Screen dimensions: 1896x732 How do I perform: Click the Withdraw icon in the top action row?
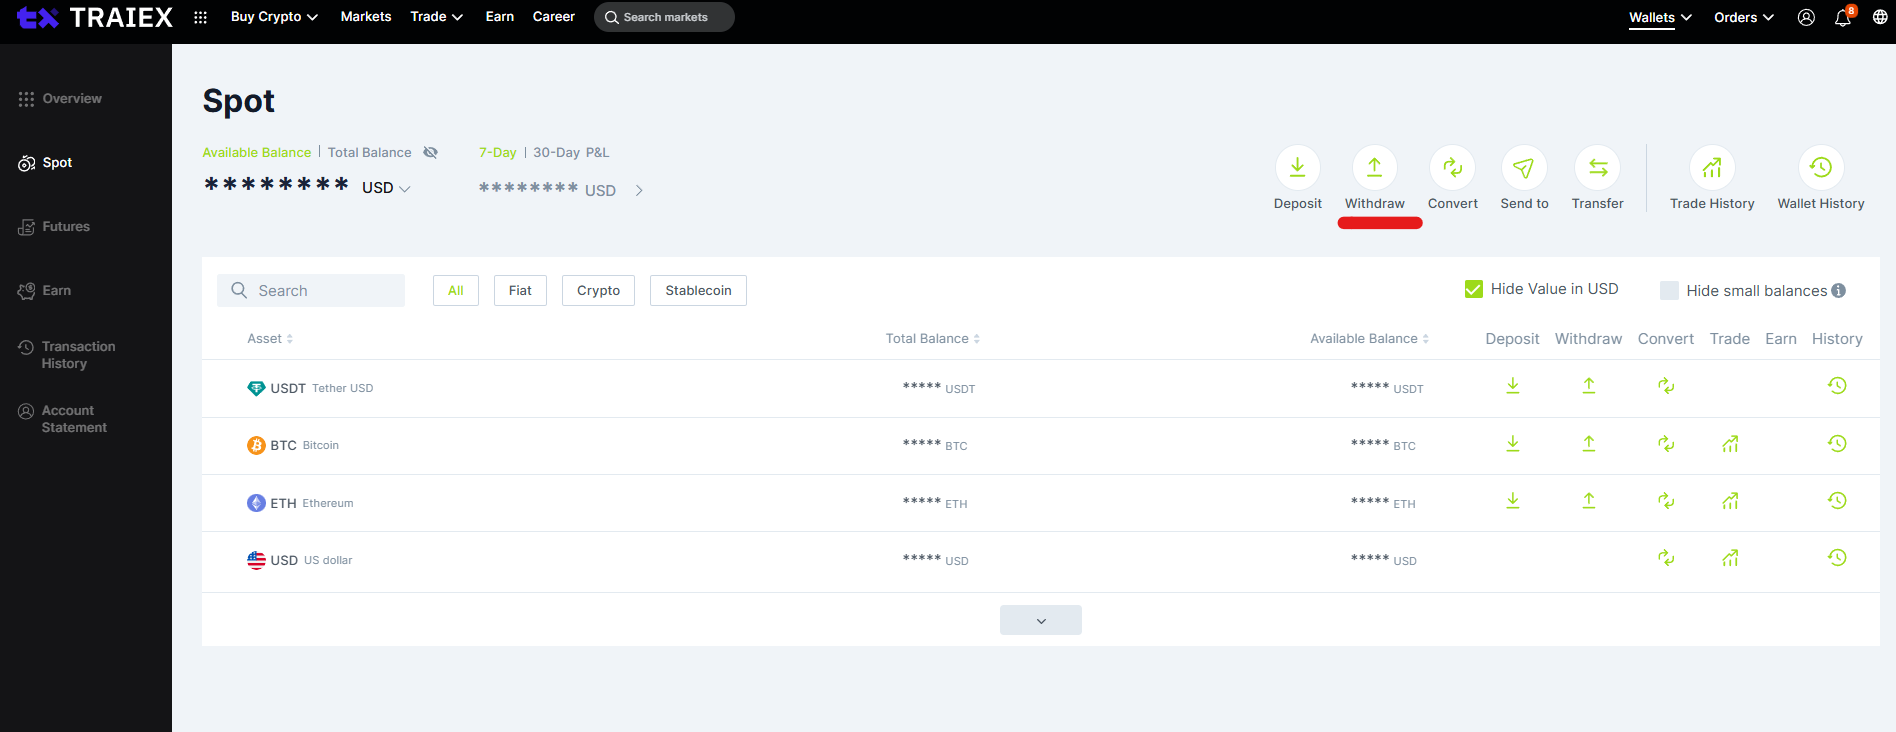point(1375,167)
